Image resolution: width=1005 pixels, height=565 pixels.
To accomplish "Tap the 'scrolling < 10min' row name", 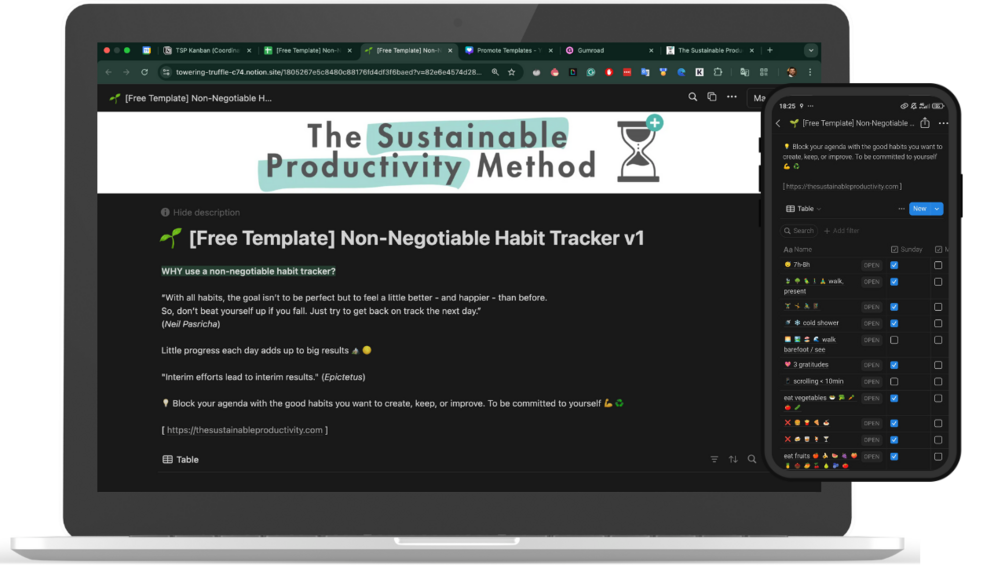I will [x=818, y=381].
